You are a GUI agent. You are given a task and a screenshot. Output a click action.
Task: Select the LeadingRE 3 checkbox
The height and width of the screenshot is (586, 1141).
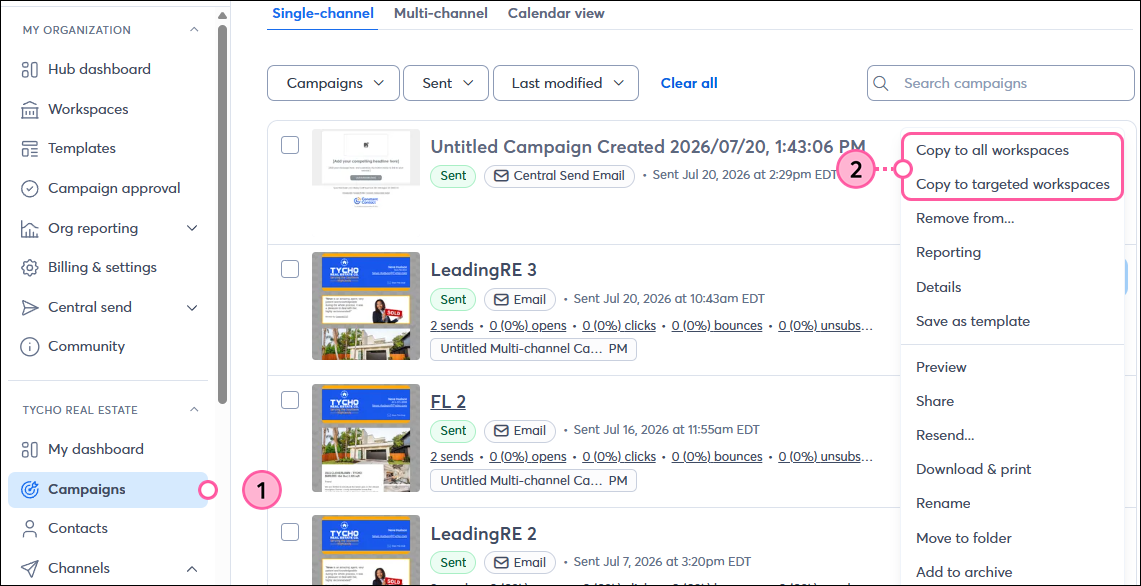click(290, 269)
